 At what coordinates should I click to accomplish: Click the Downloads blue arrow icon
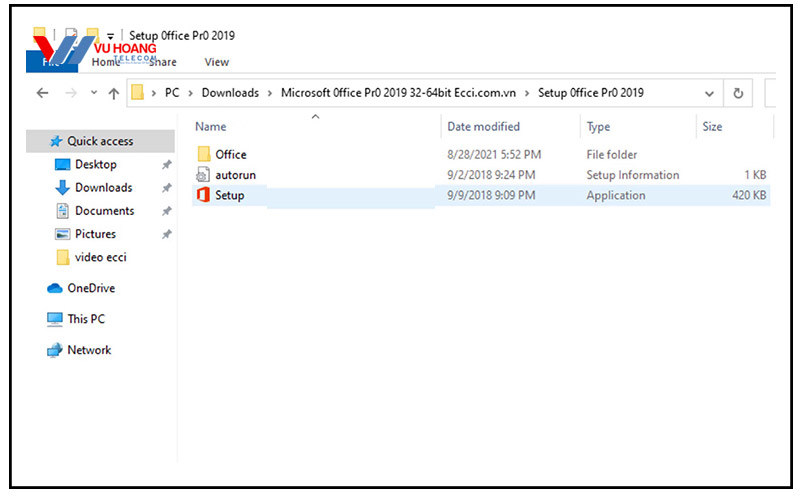point(62,188)
